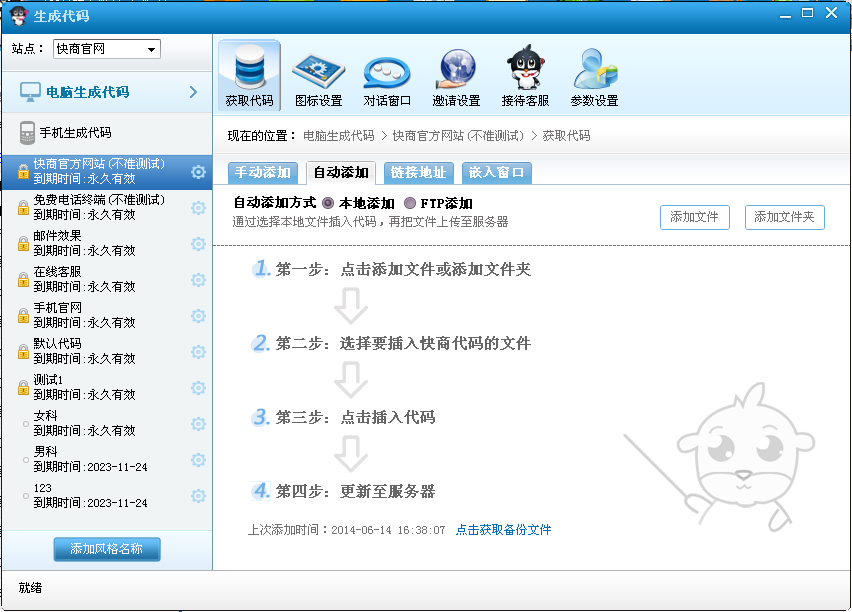Open 邀请设置 globe icon

tap(456, 70)
